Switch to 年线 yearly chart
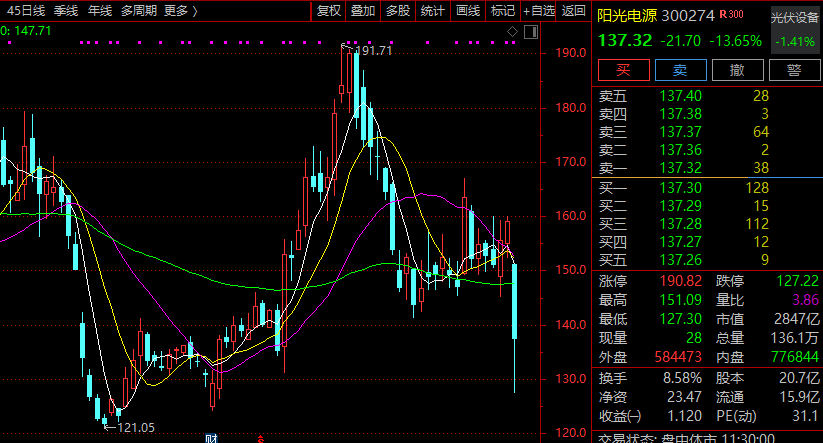Screen dimensions: 823x443 pos(100,10)
